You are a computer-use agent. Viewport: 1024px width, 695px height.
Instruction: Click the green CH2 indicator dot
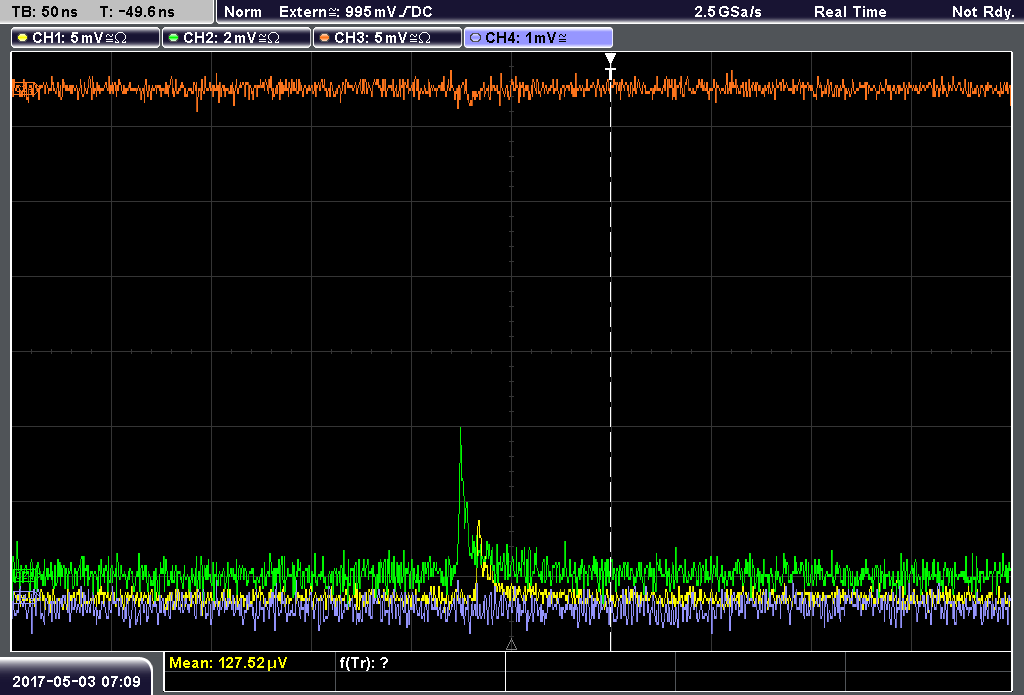coord(174,38)
